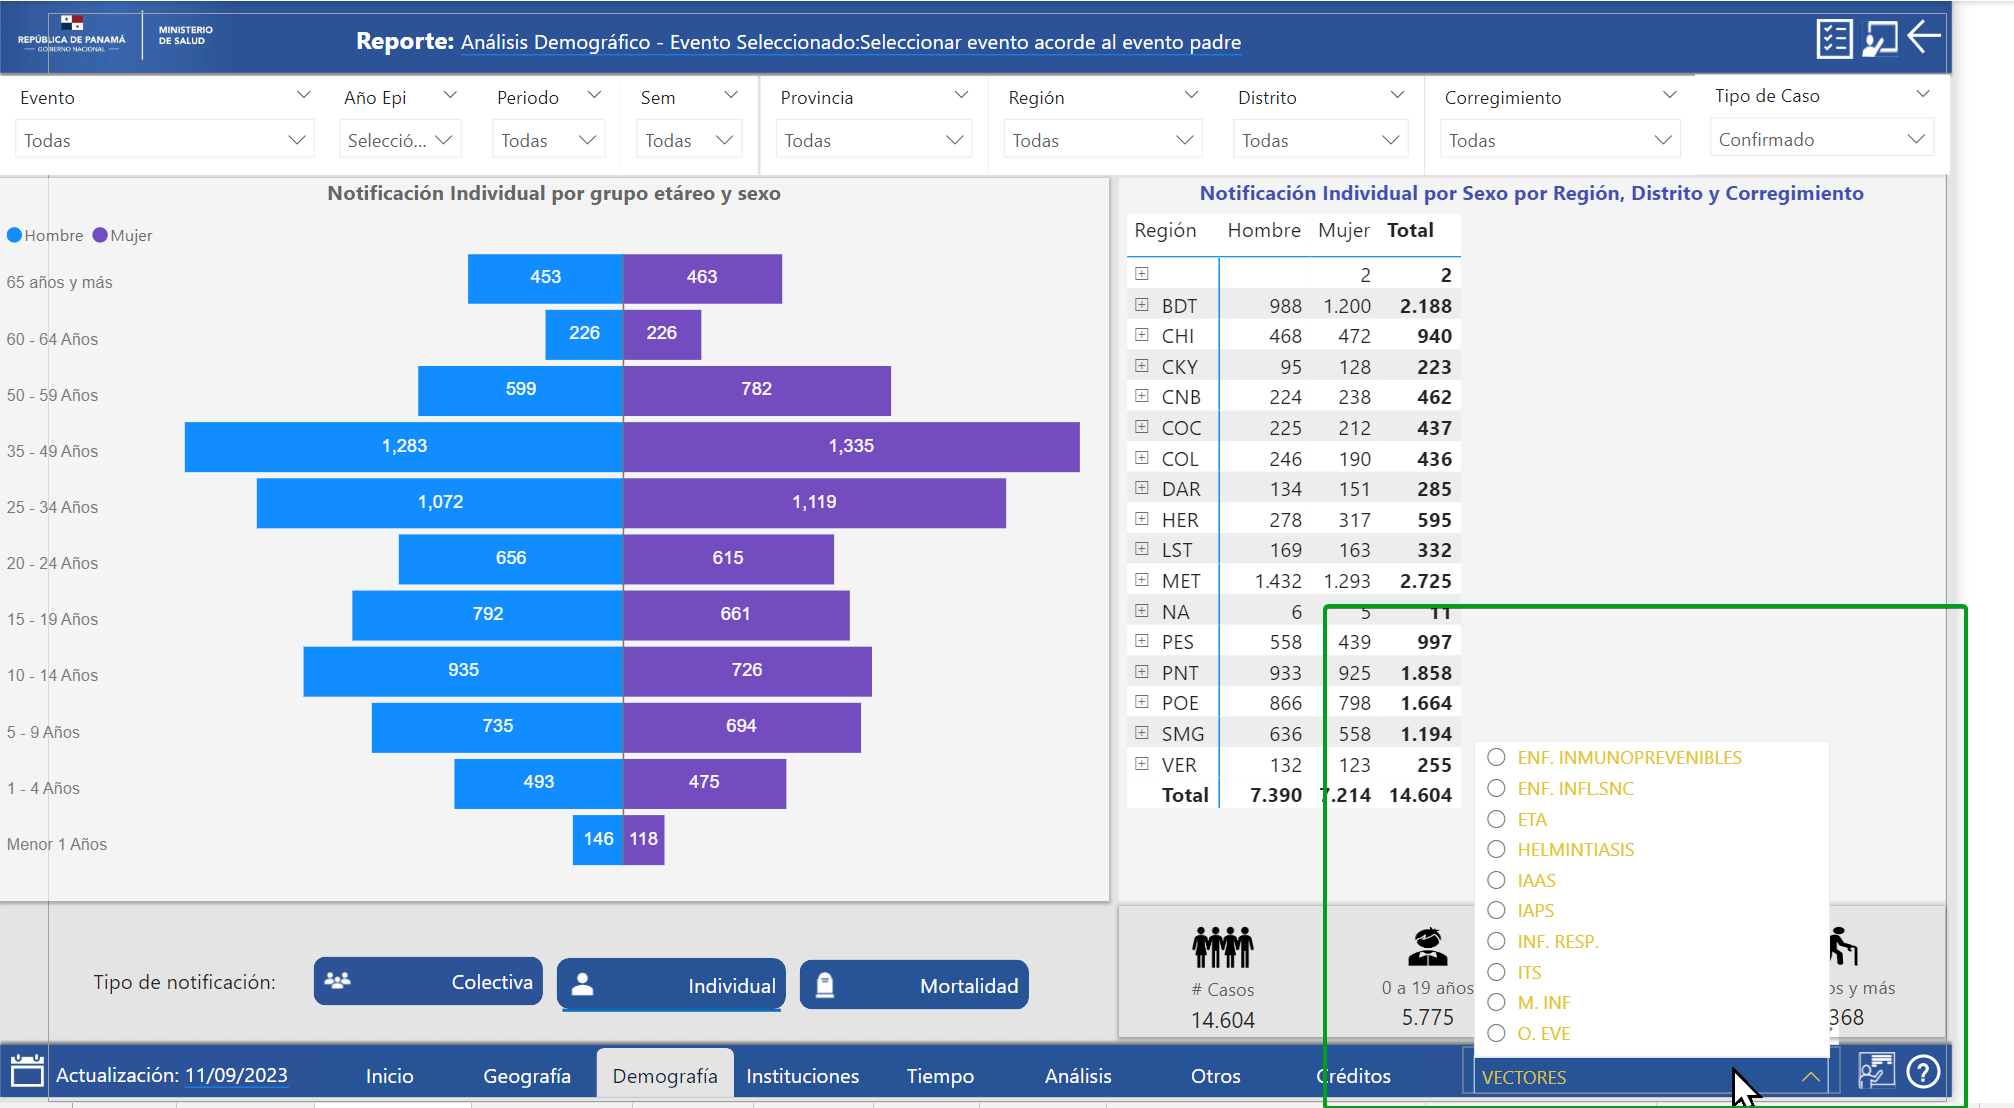
Task: Click the Colectiva notification button
Action: pos(428,982)
